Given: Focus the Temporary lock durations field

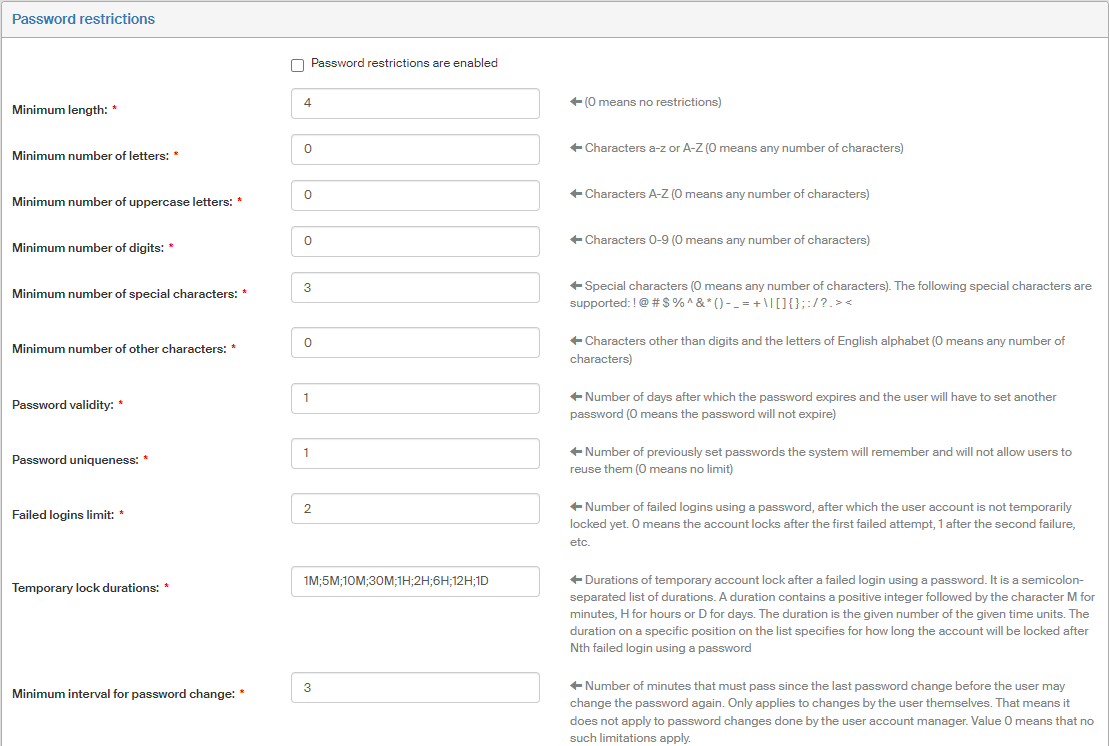Looking at the screenshot, I should tap(415, 581).
